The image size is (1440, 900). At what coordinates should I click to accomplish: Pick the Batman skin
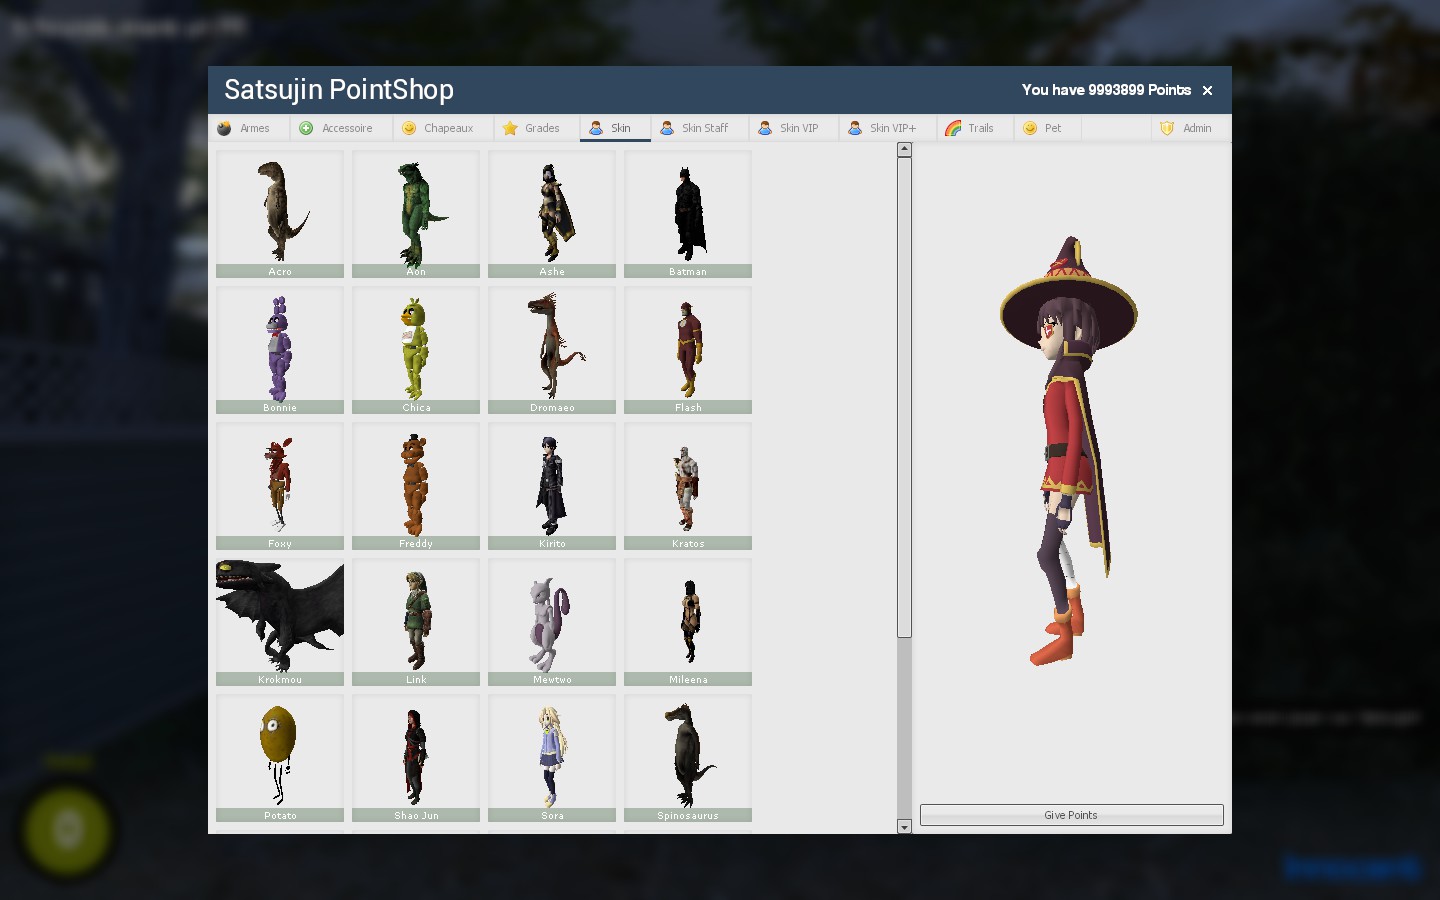[688, 214]
